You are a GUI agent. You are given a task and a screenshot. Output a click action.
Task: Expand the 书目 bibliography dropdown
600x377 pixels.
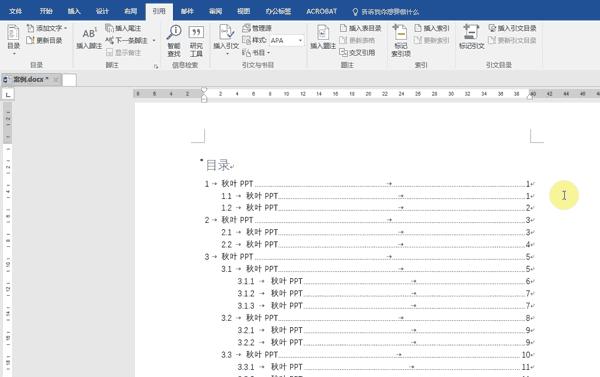[256, 52]
